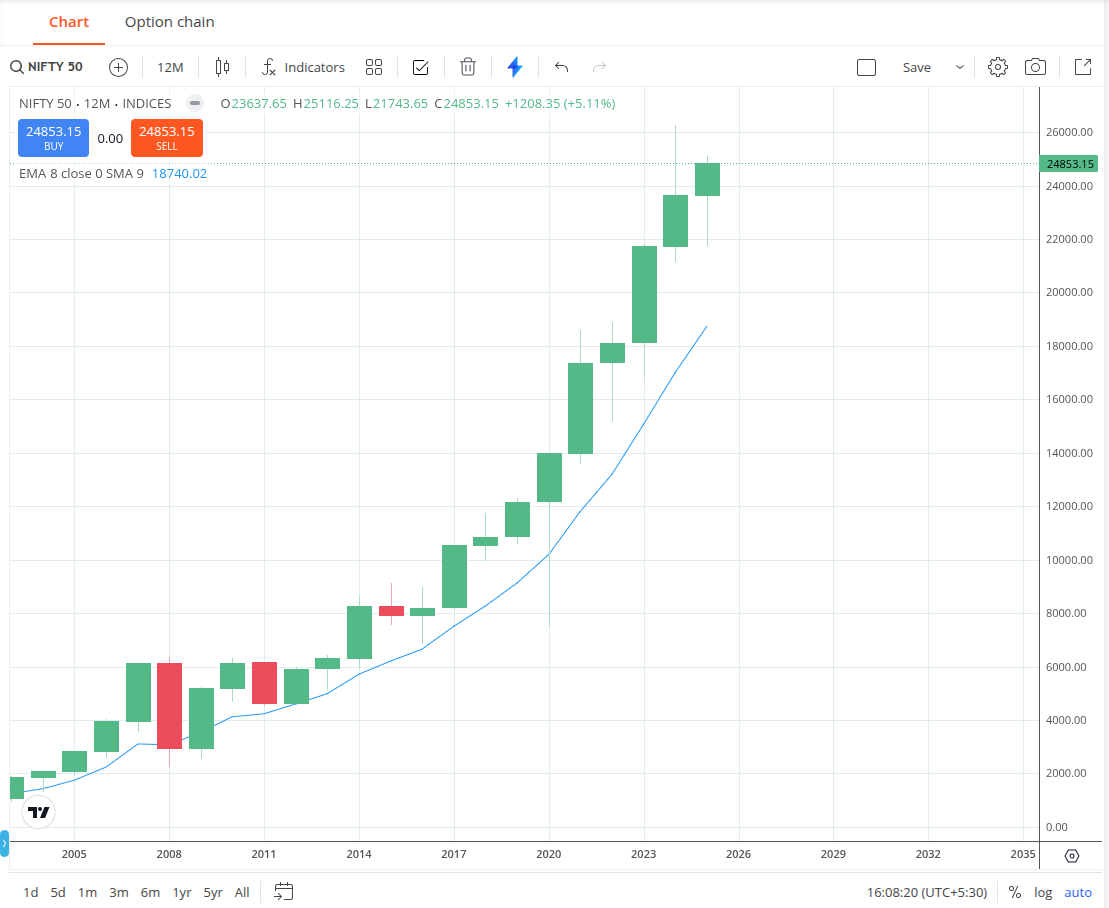
Task: Open the candlestick chart style menu
Action: pos(222,67)
